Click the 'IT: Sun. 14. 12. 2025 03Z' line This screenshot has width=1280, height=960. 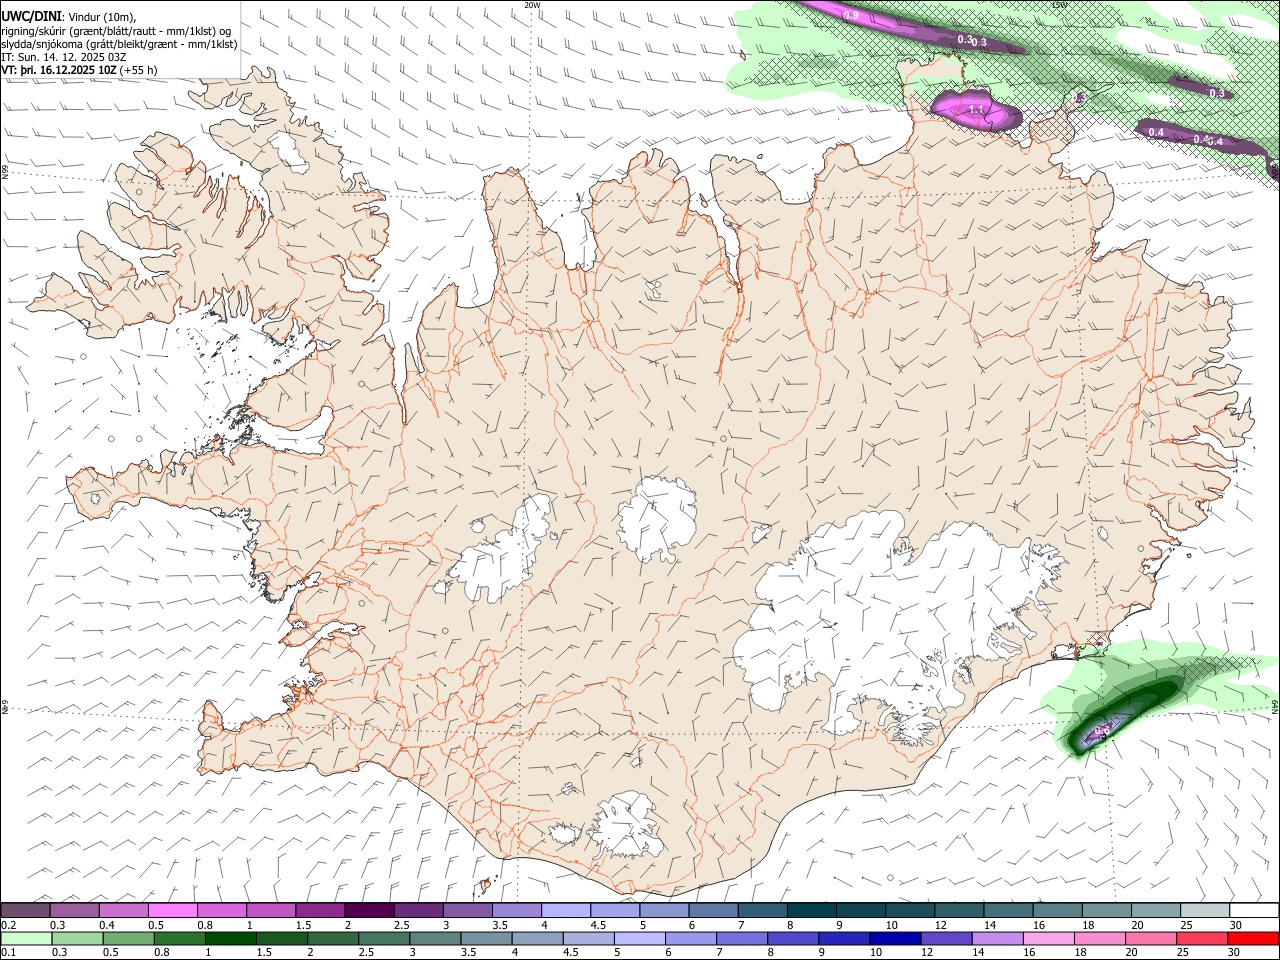(63, 57)
